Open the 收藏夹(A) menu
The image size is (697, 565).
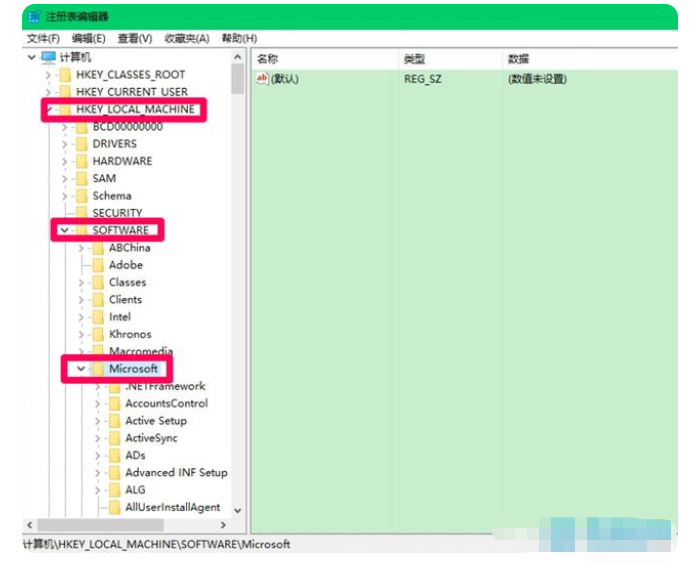[187, 39]
